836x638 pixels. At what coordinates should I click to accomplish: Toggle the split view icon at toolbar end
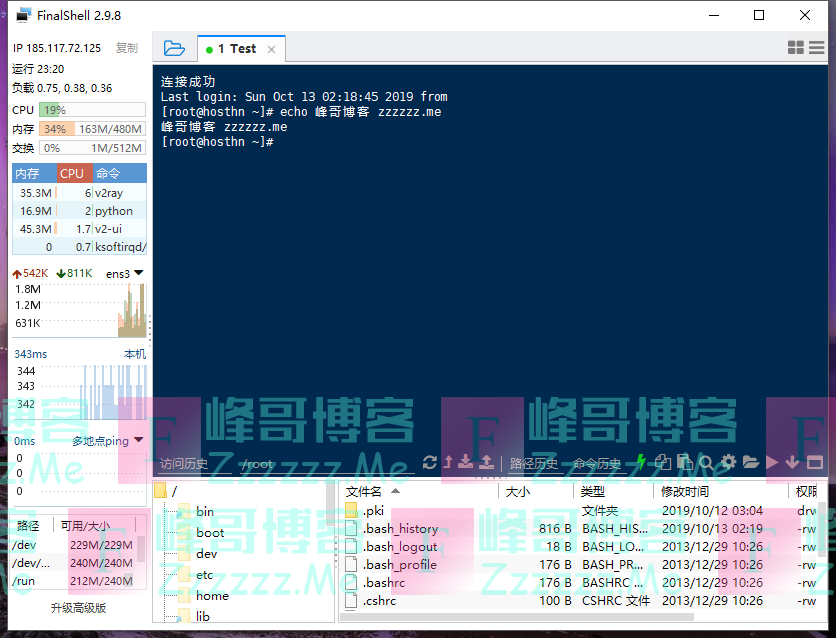click(x=815, y=462)
